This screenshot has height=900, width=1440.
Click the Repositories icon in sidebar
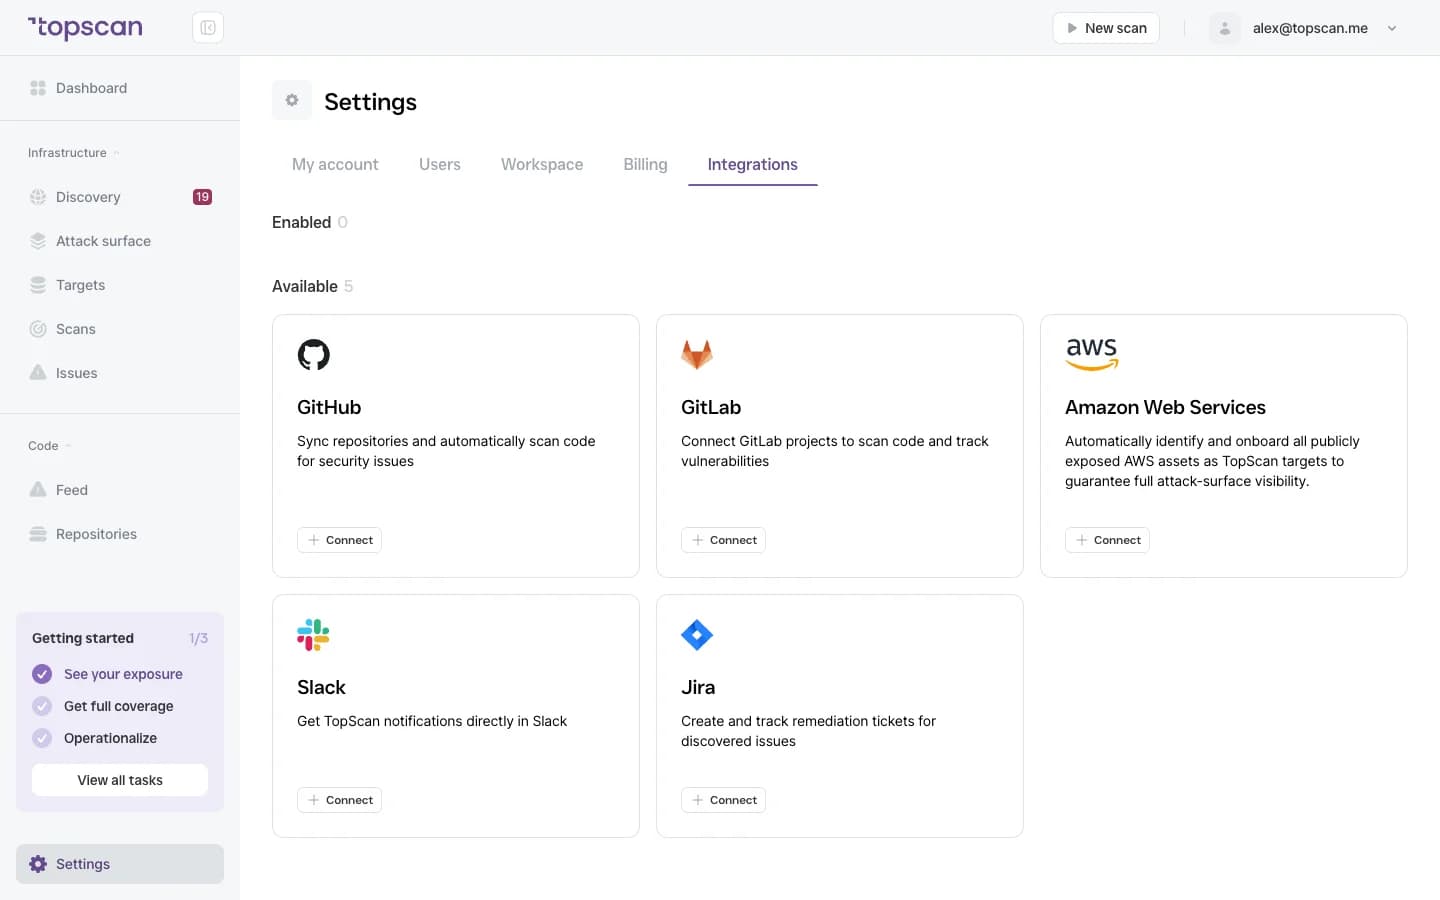click(x=38, y=534)
